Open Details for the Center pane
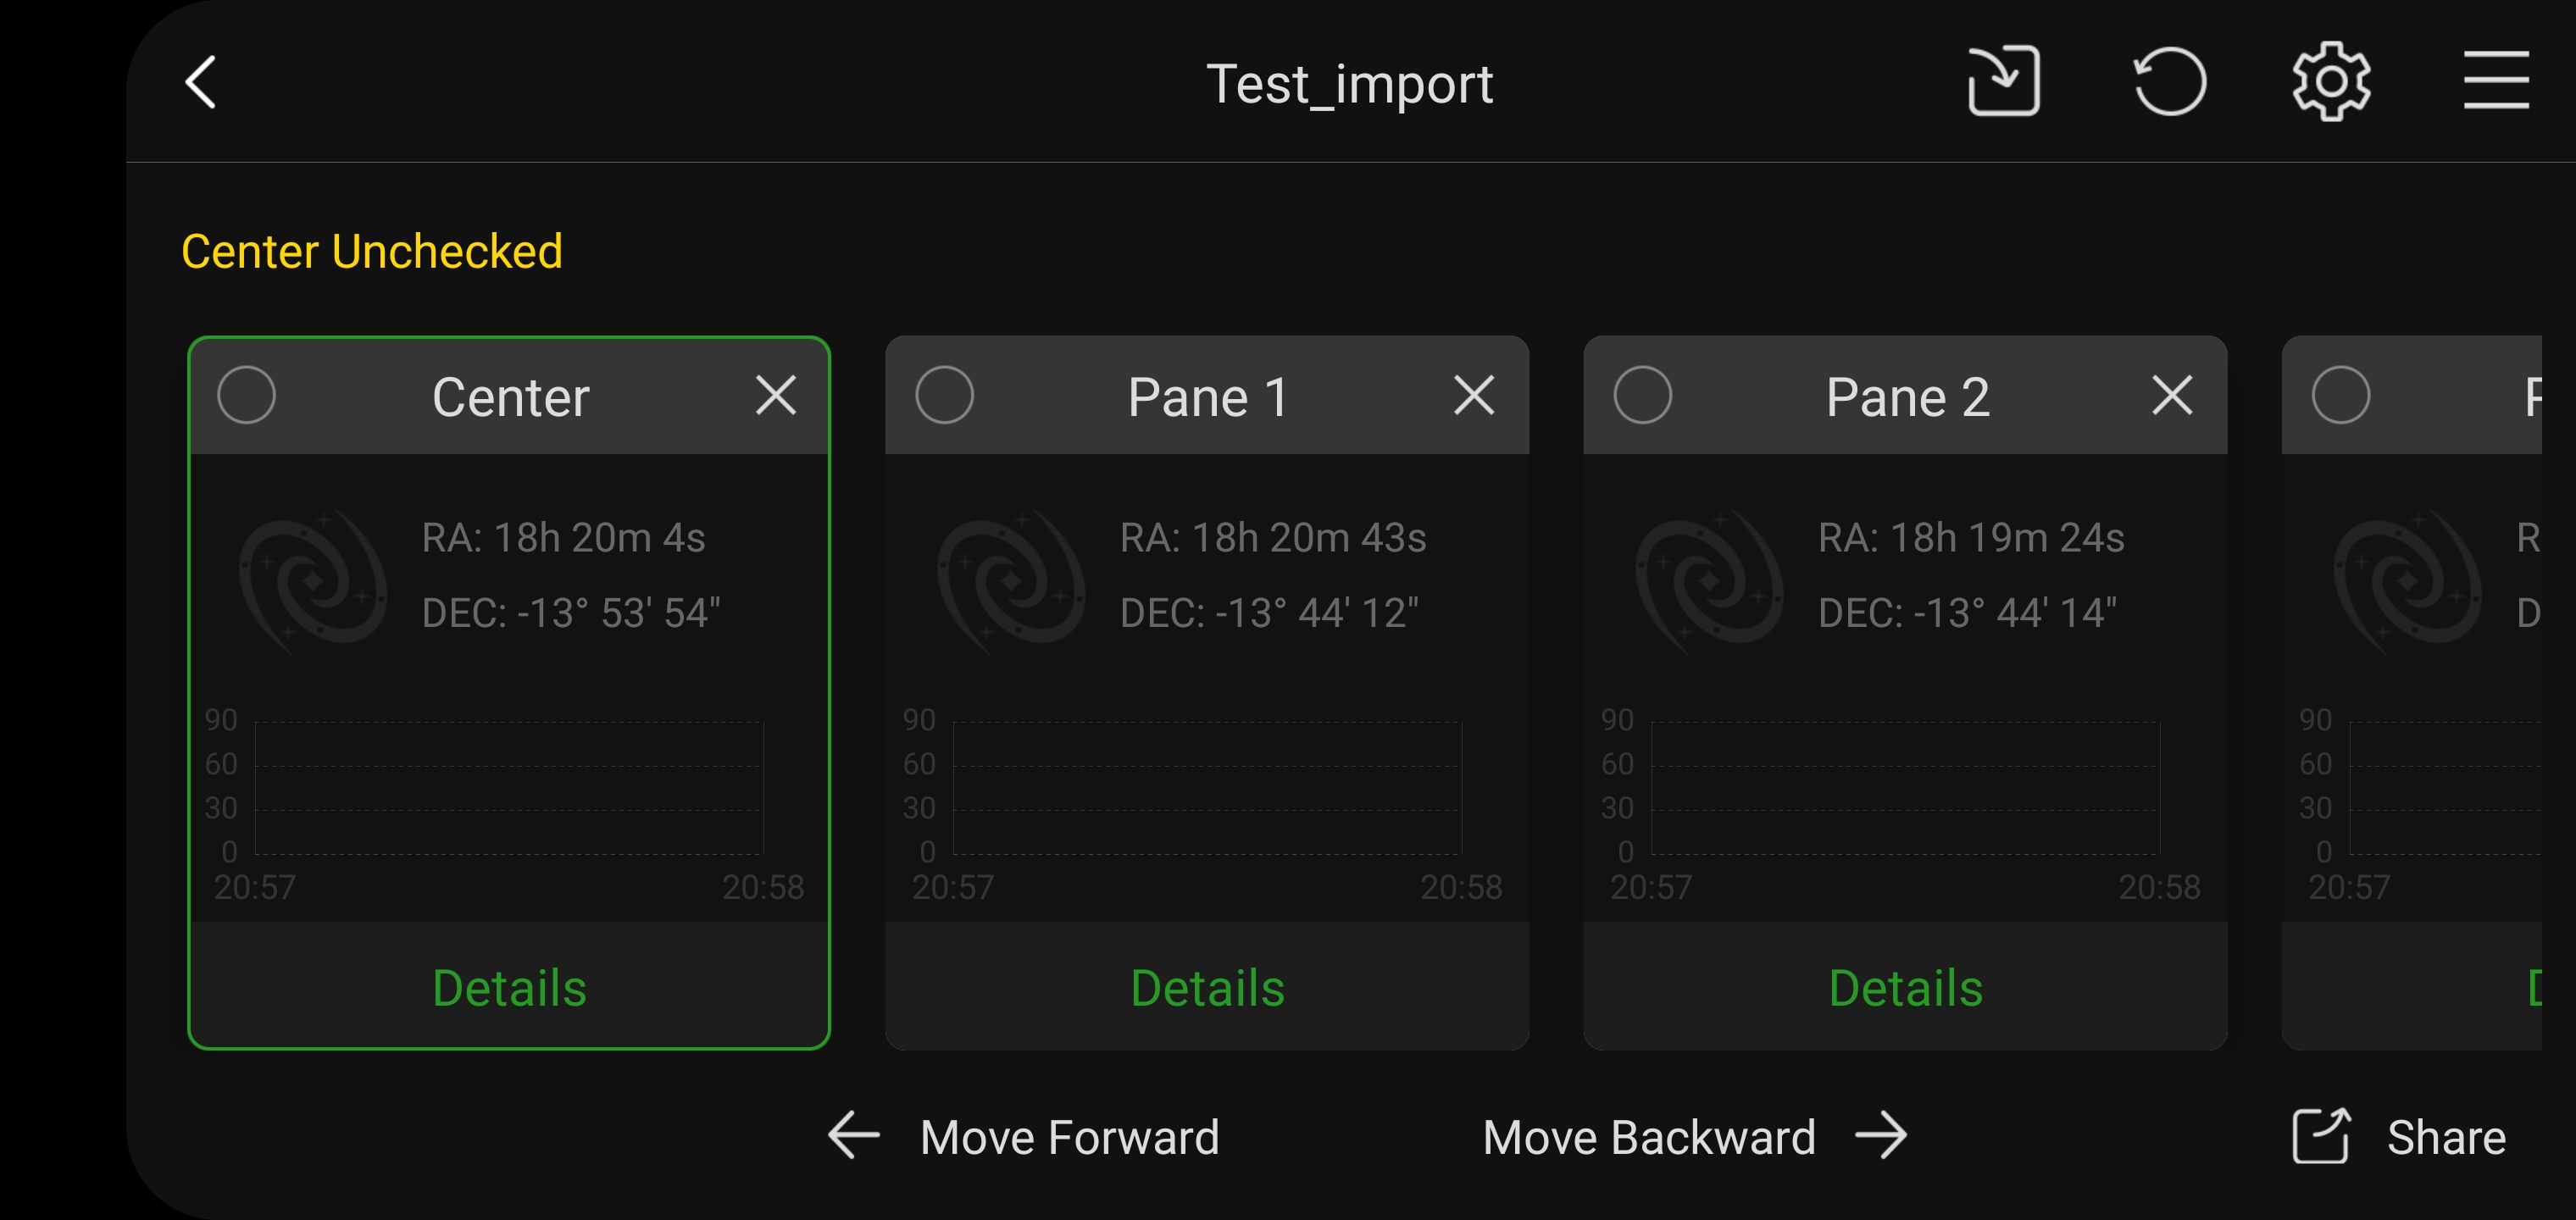Image resolution: width=2576 pixels, height=1220 pixels. coord(509,988)
